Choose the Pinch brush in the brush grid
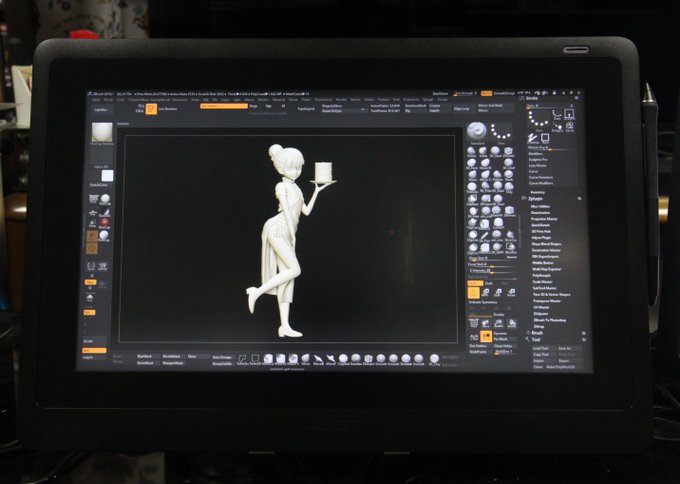The width and height of the screenshot is (680, 484). tap(509, 174)
